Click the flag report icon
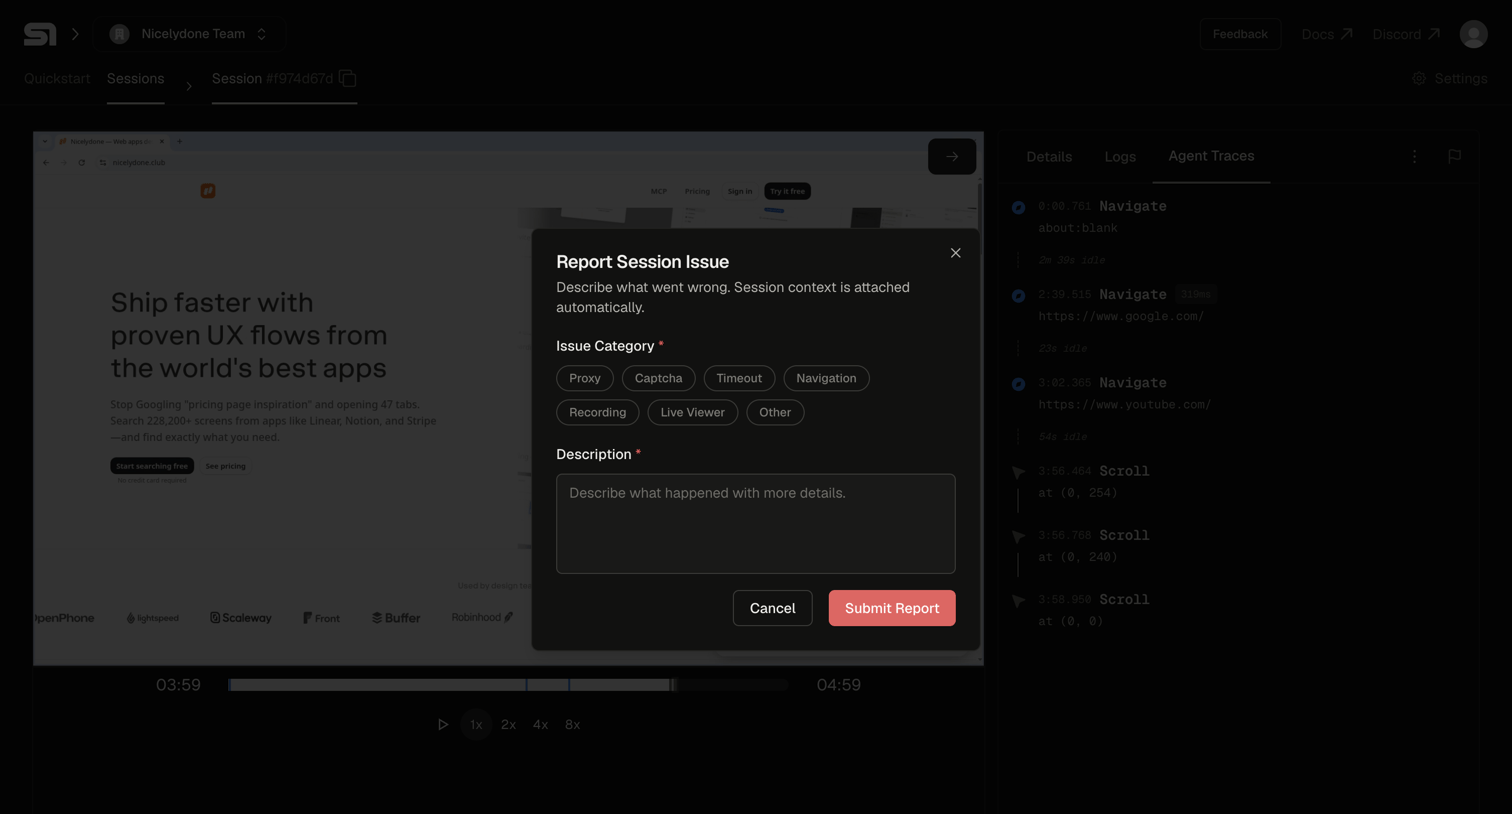The image size is (1512, 814). click(x=1454, y=157)
